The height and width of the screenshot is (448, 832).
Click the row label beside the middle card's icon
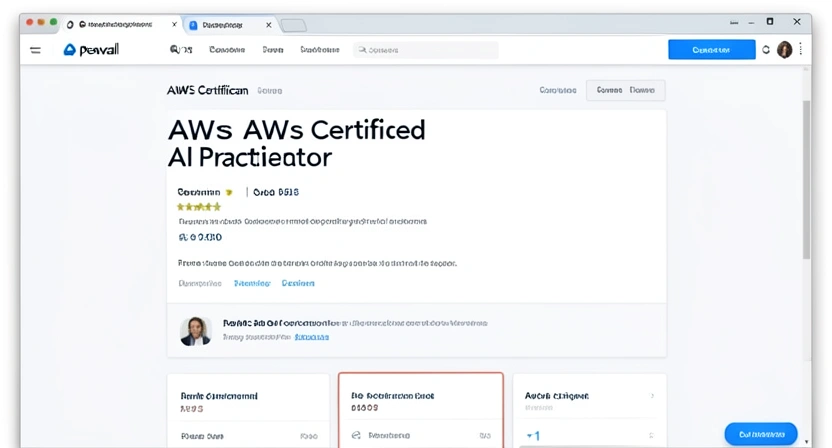coord(389,435)
